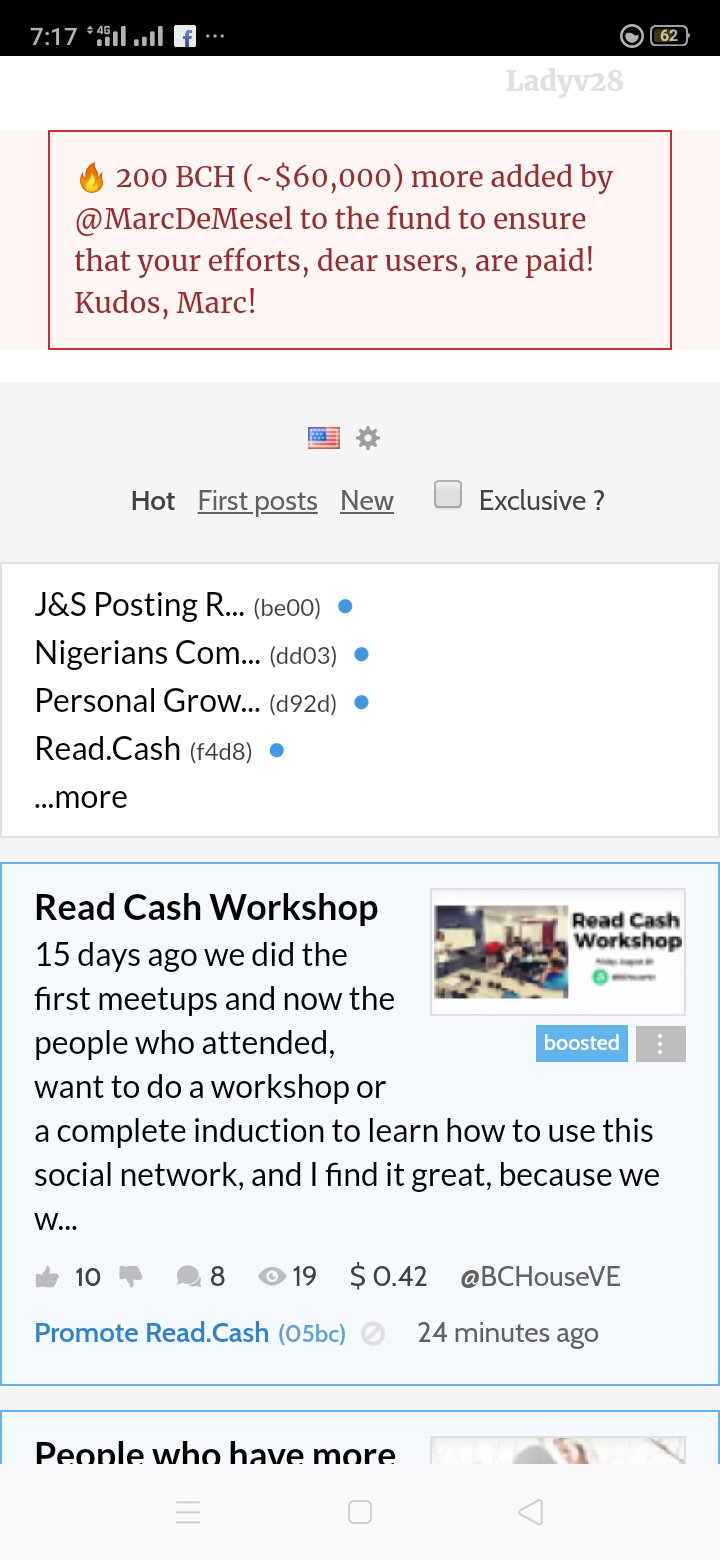
Task: Click the like count 10
Action: (x=88, y=1277)
